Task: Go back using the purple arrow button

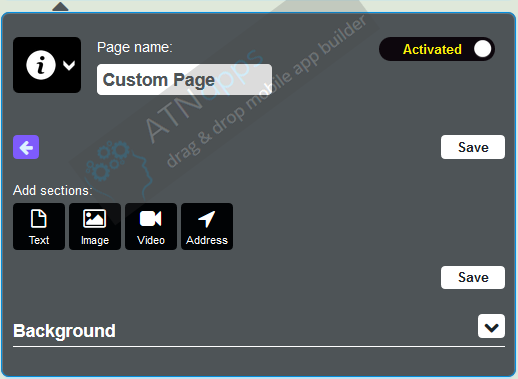Action: point(26,147)
